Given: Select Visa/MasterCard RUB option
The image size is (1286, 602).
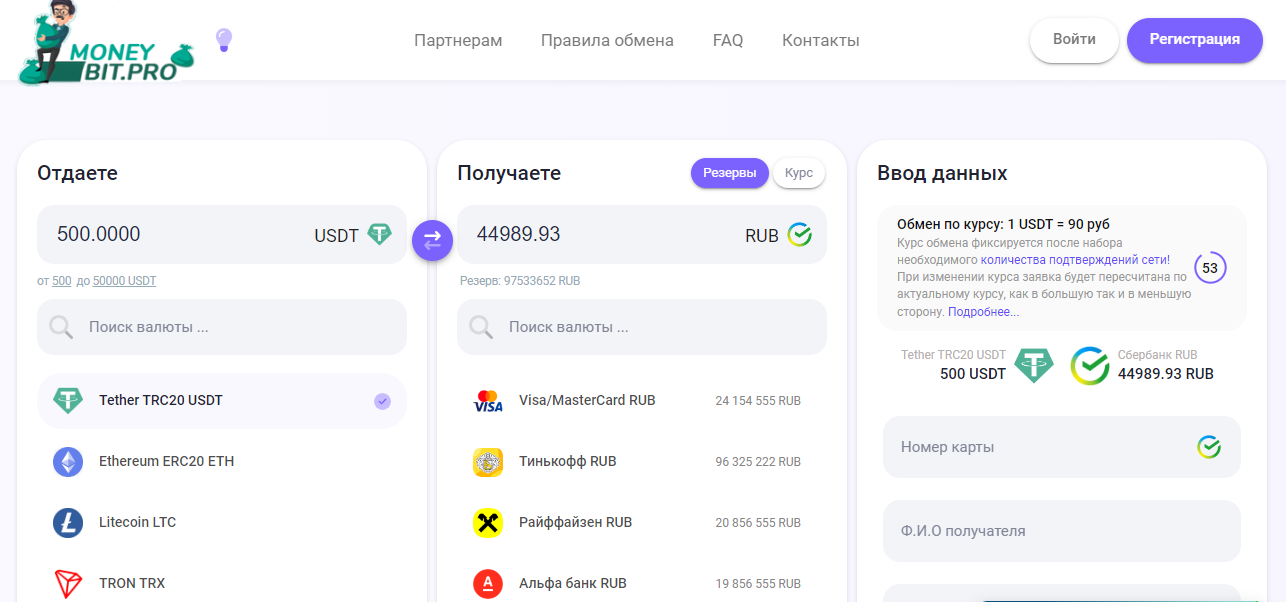Looking at the screenshot, I should coord(642,401).
